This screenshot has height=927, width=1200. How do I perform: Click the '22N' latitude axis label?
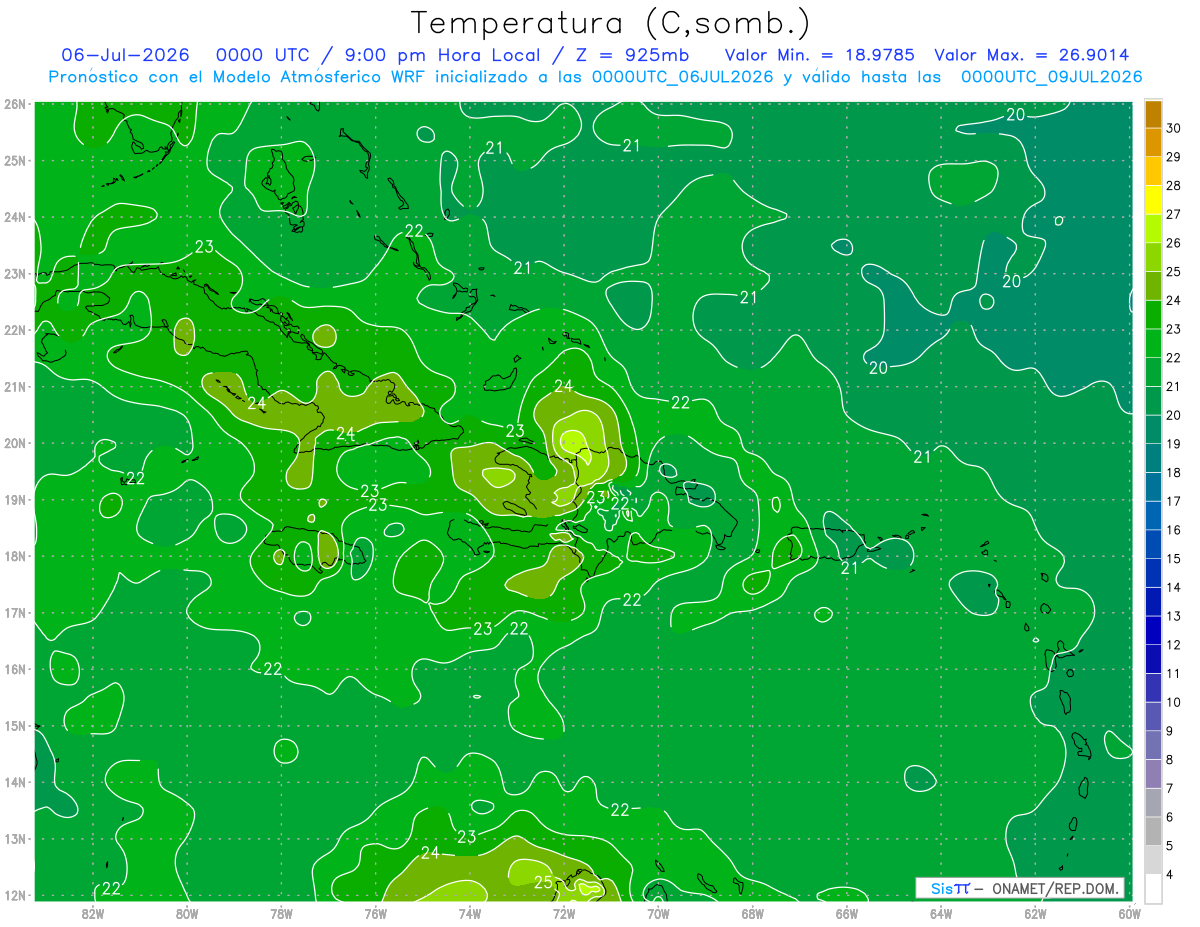pyautogui.click(x=15, y=330)
